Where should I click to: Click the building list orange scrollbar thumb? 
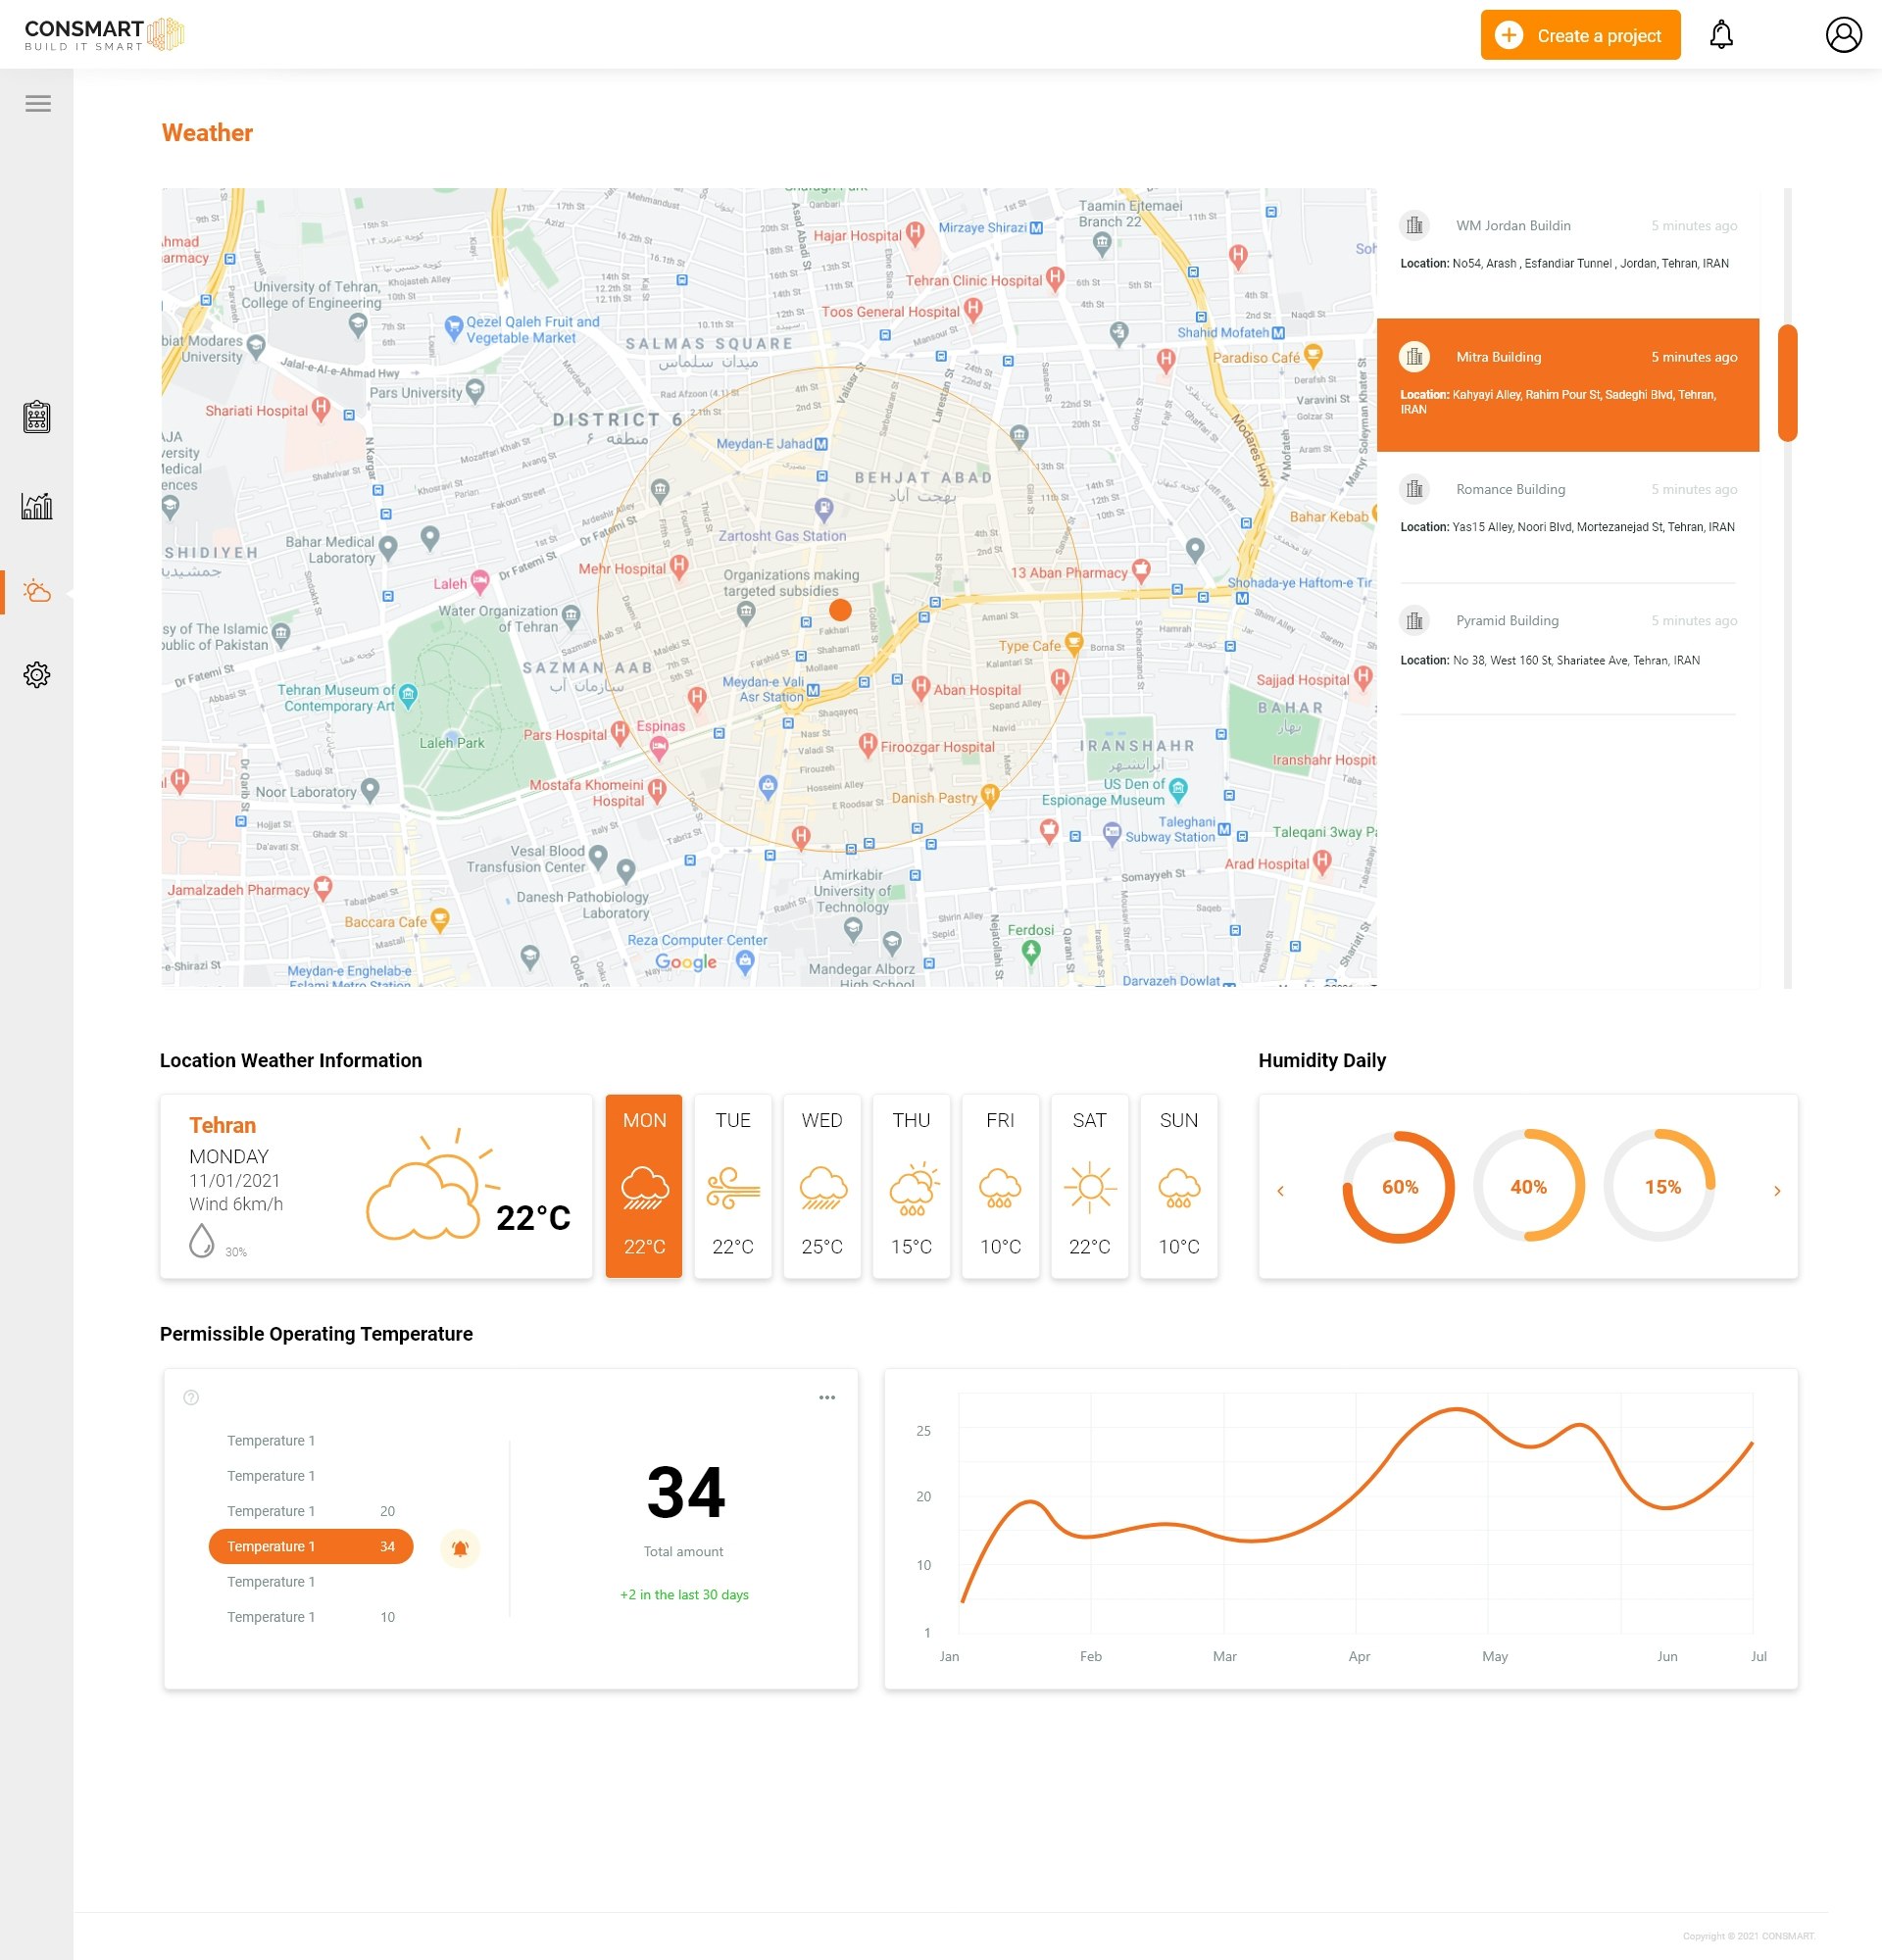coord(1787,382)
